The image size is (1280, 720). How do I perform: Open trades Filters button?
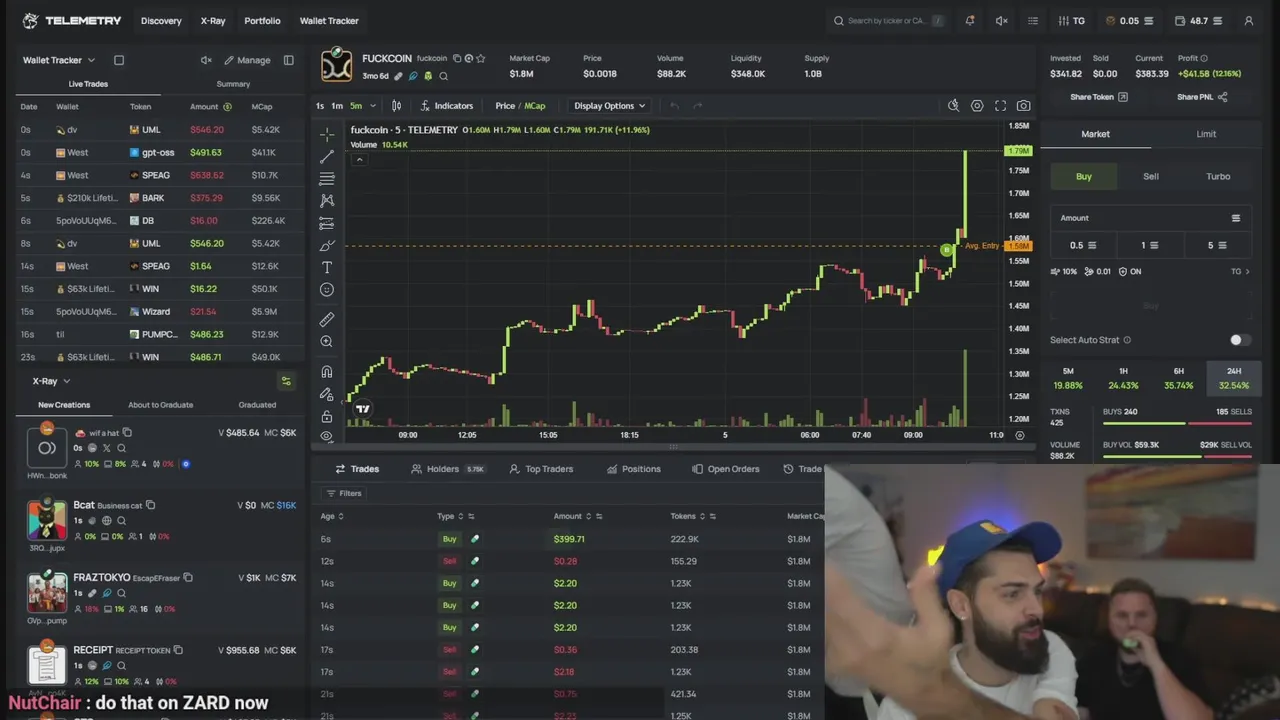point(343,493)
